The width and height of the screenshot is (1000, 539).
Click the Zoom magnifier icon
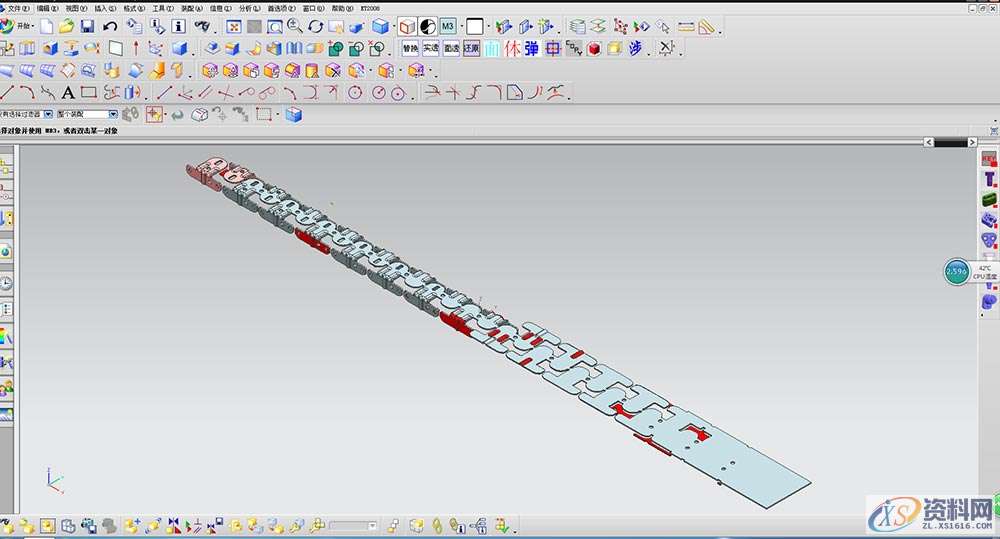(295, 26)
